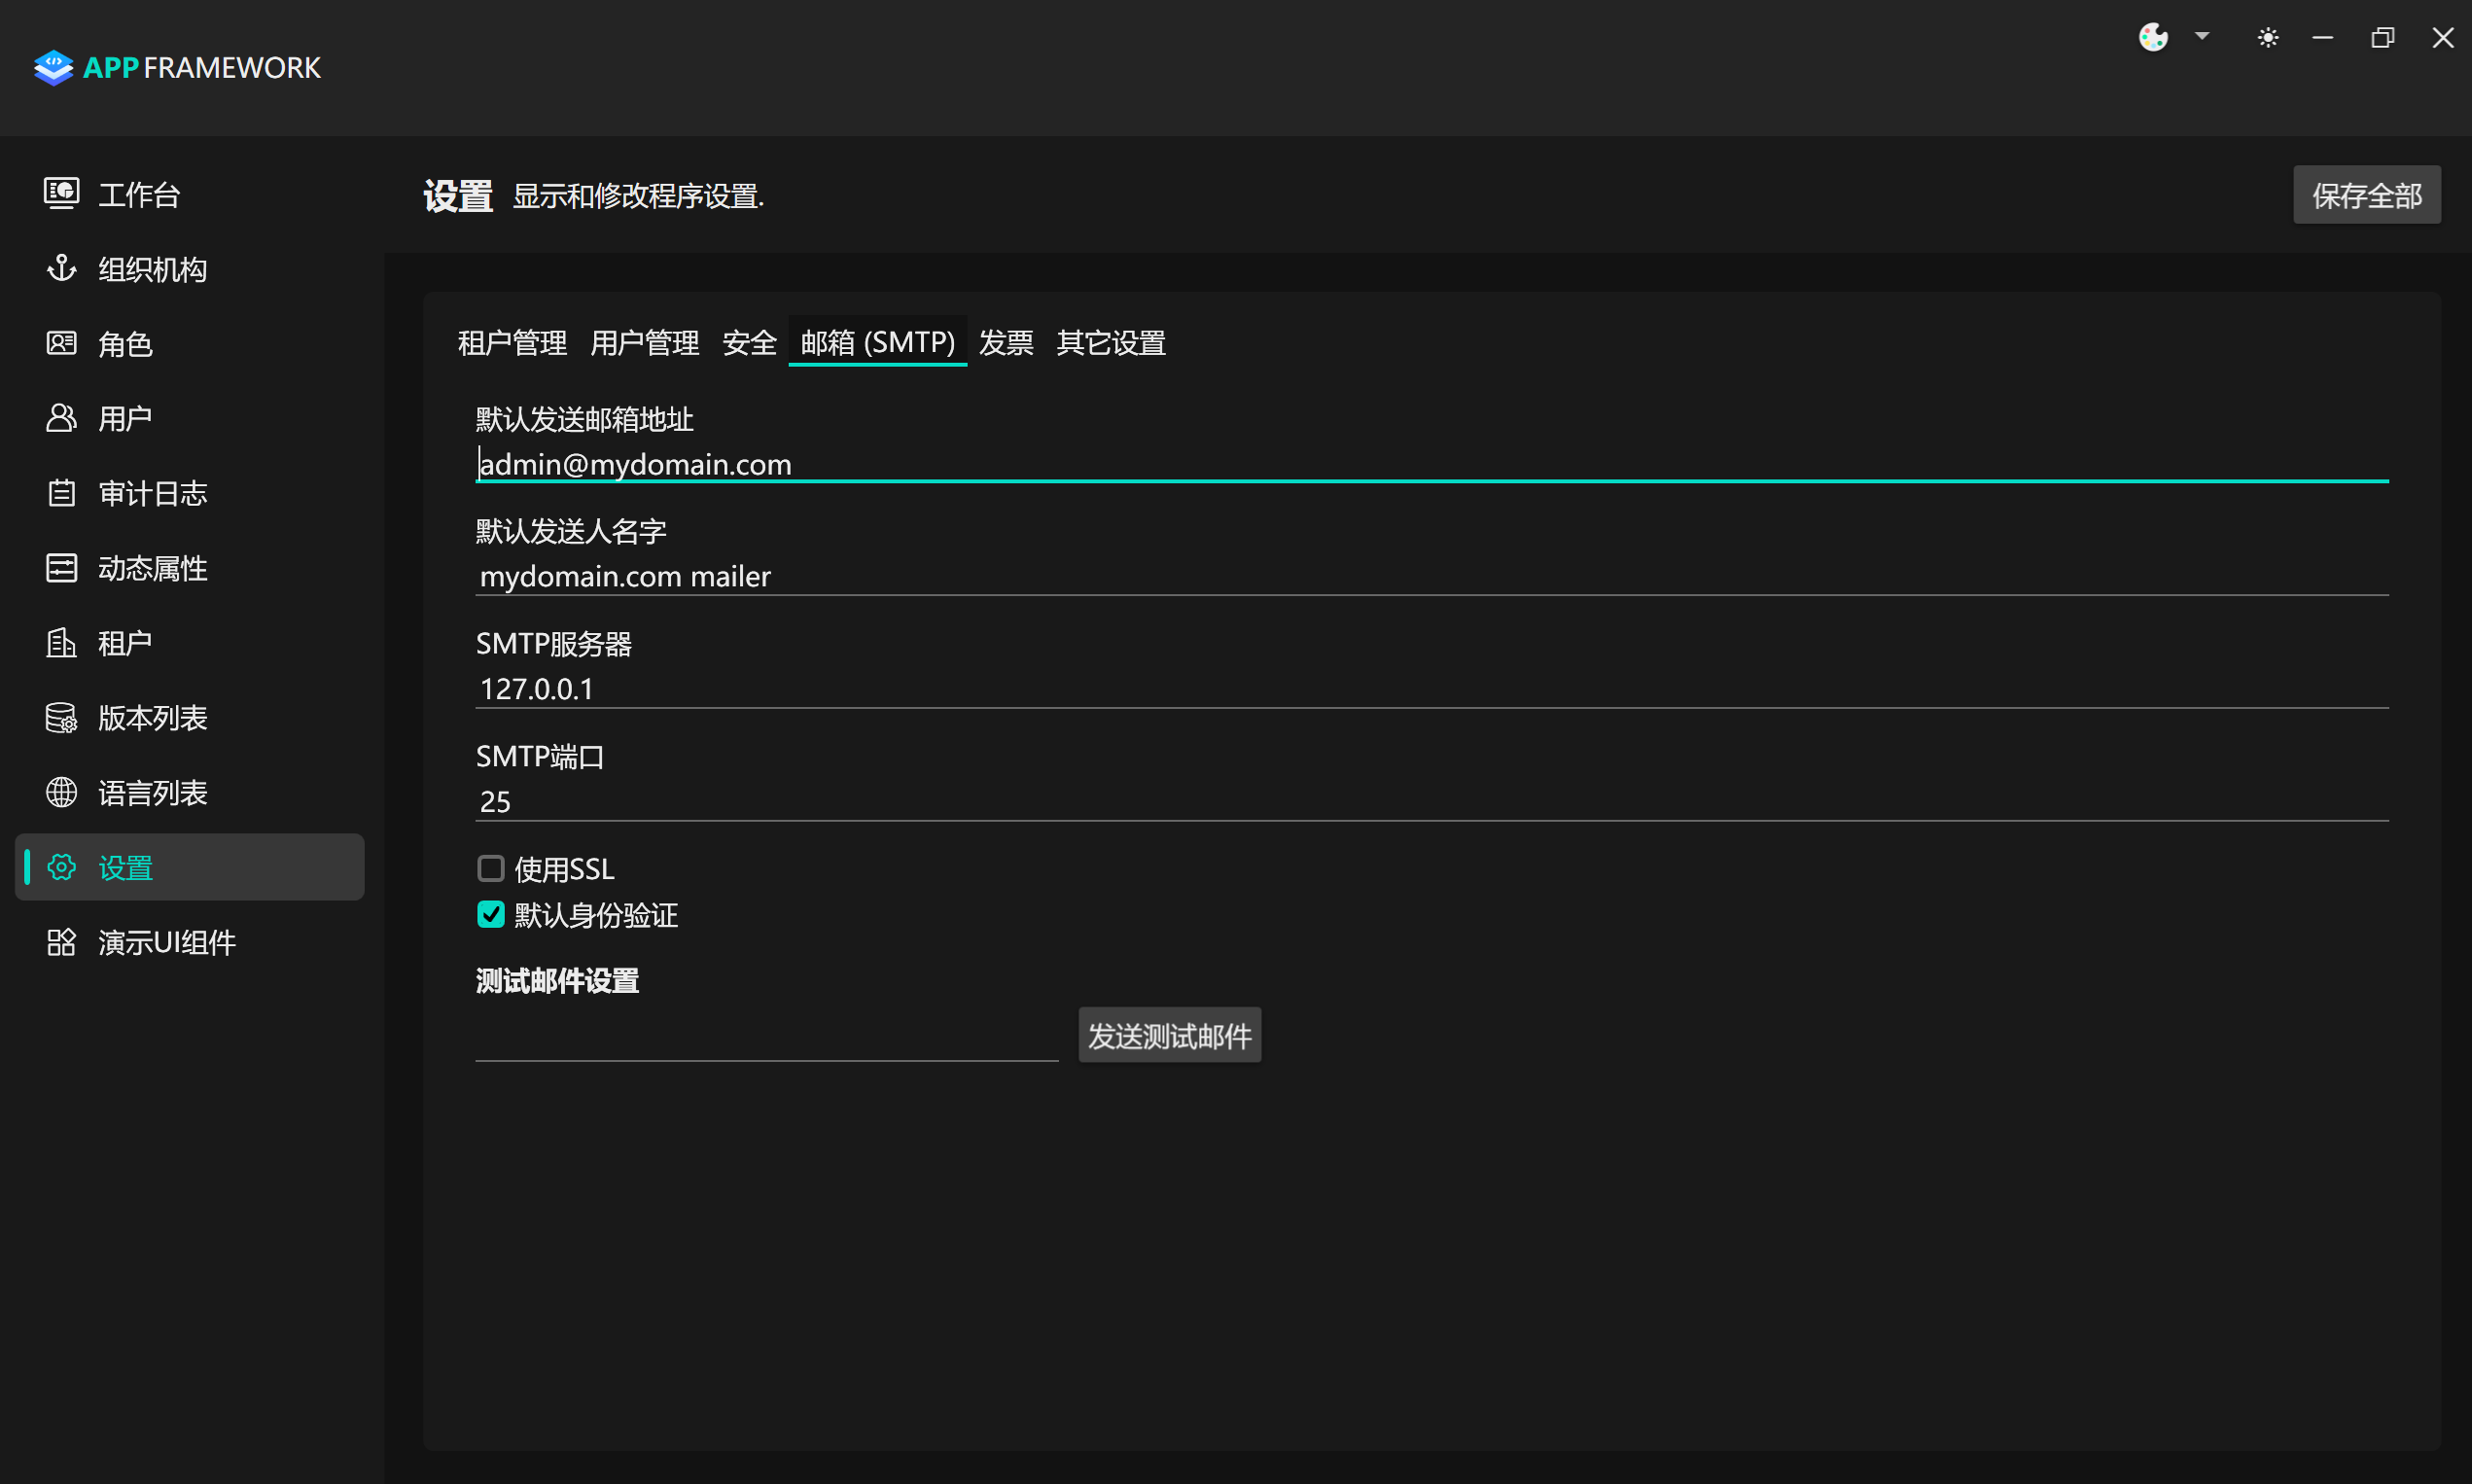Click 保存全部 button

(x=2364, y=194)
